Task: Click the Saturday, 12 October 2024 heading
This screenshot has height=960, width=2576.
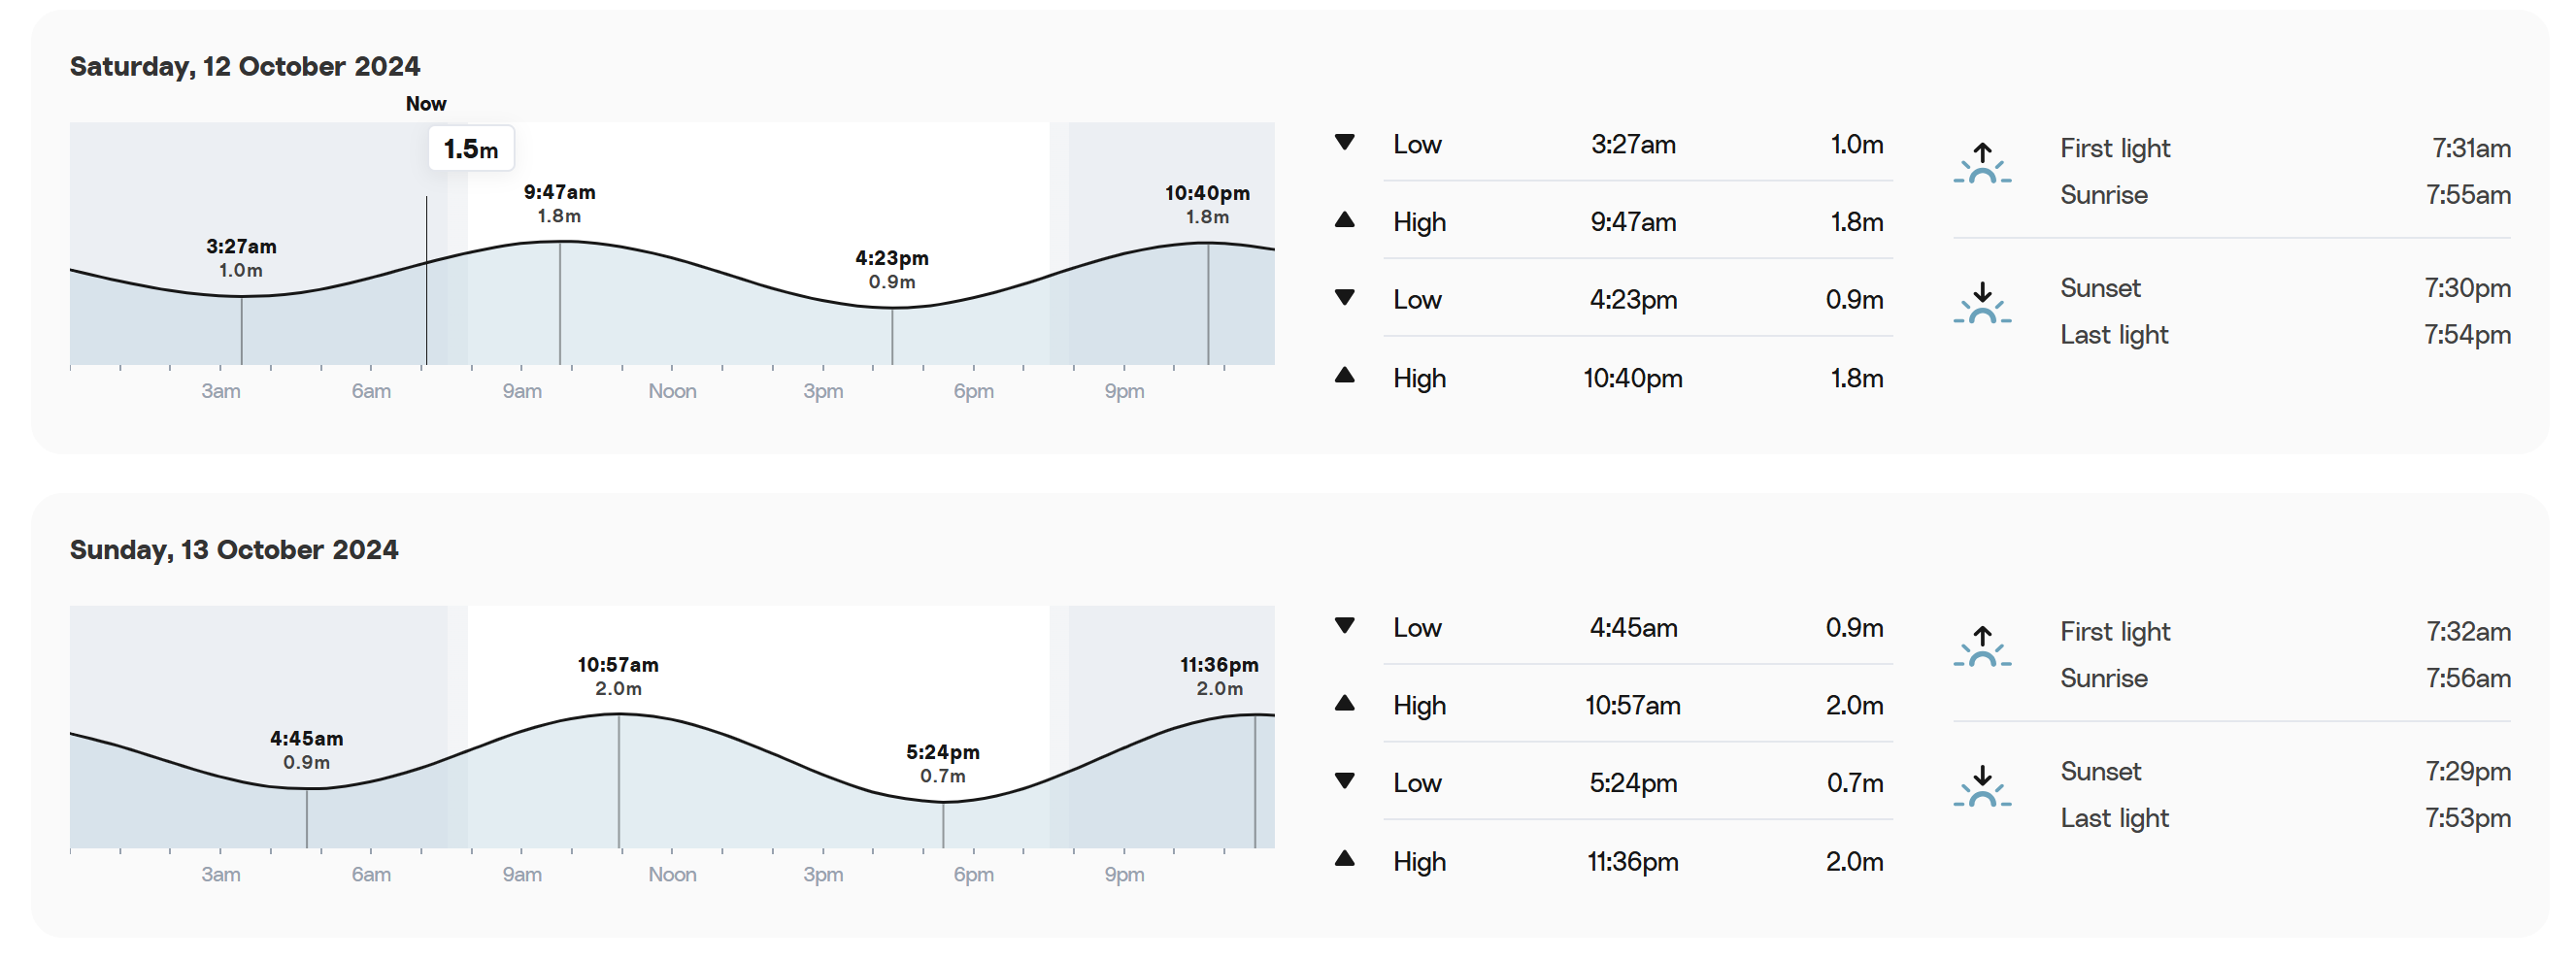Action: coord(245,66)
